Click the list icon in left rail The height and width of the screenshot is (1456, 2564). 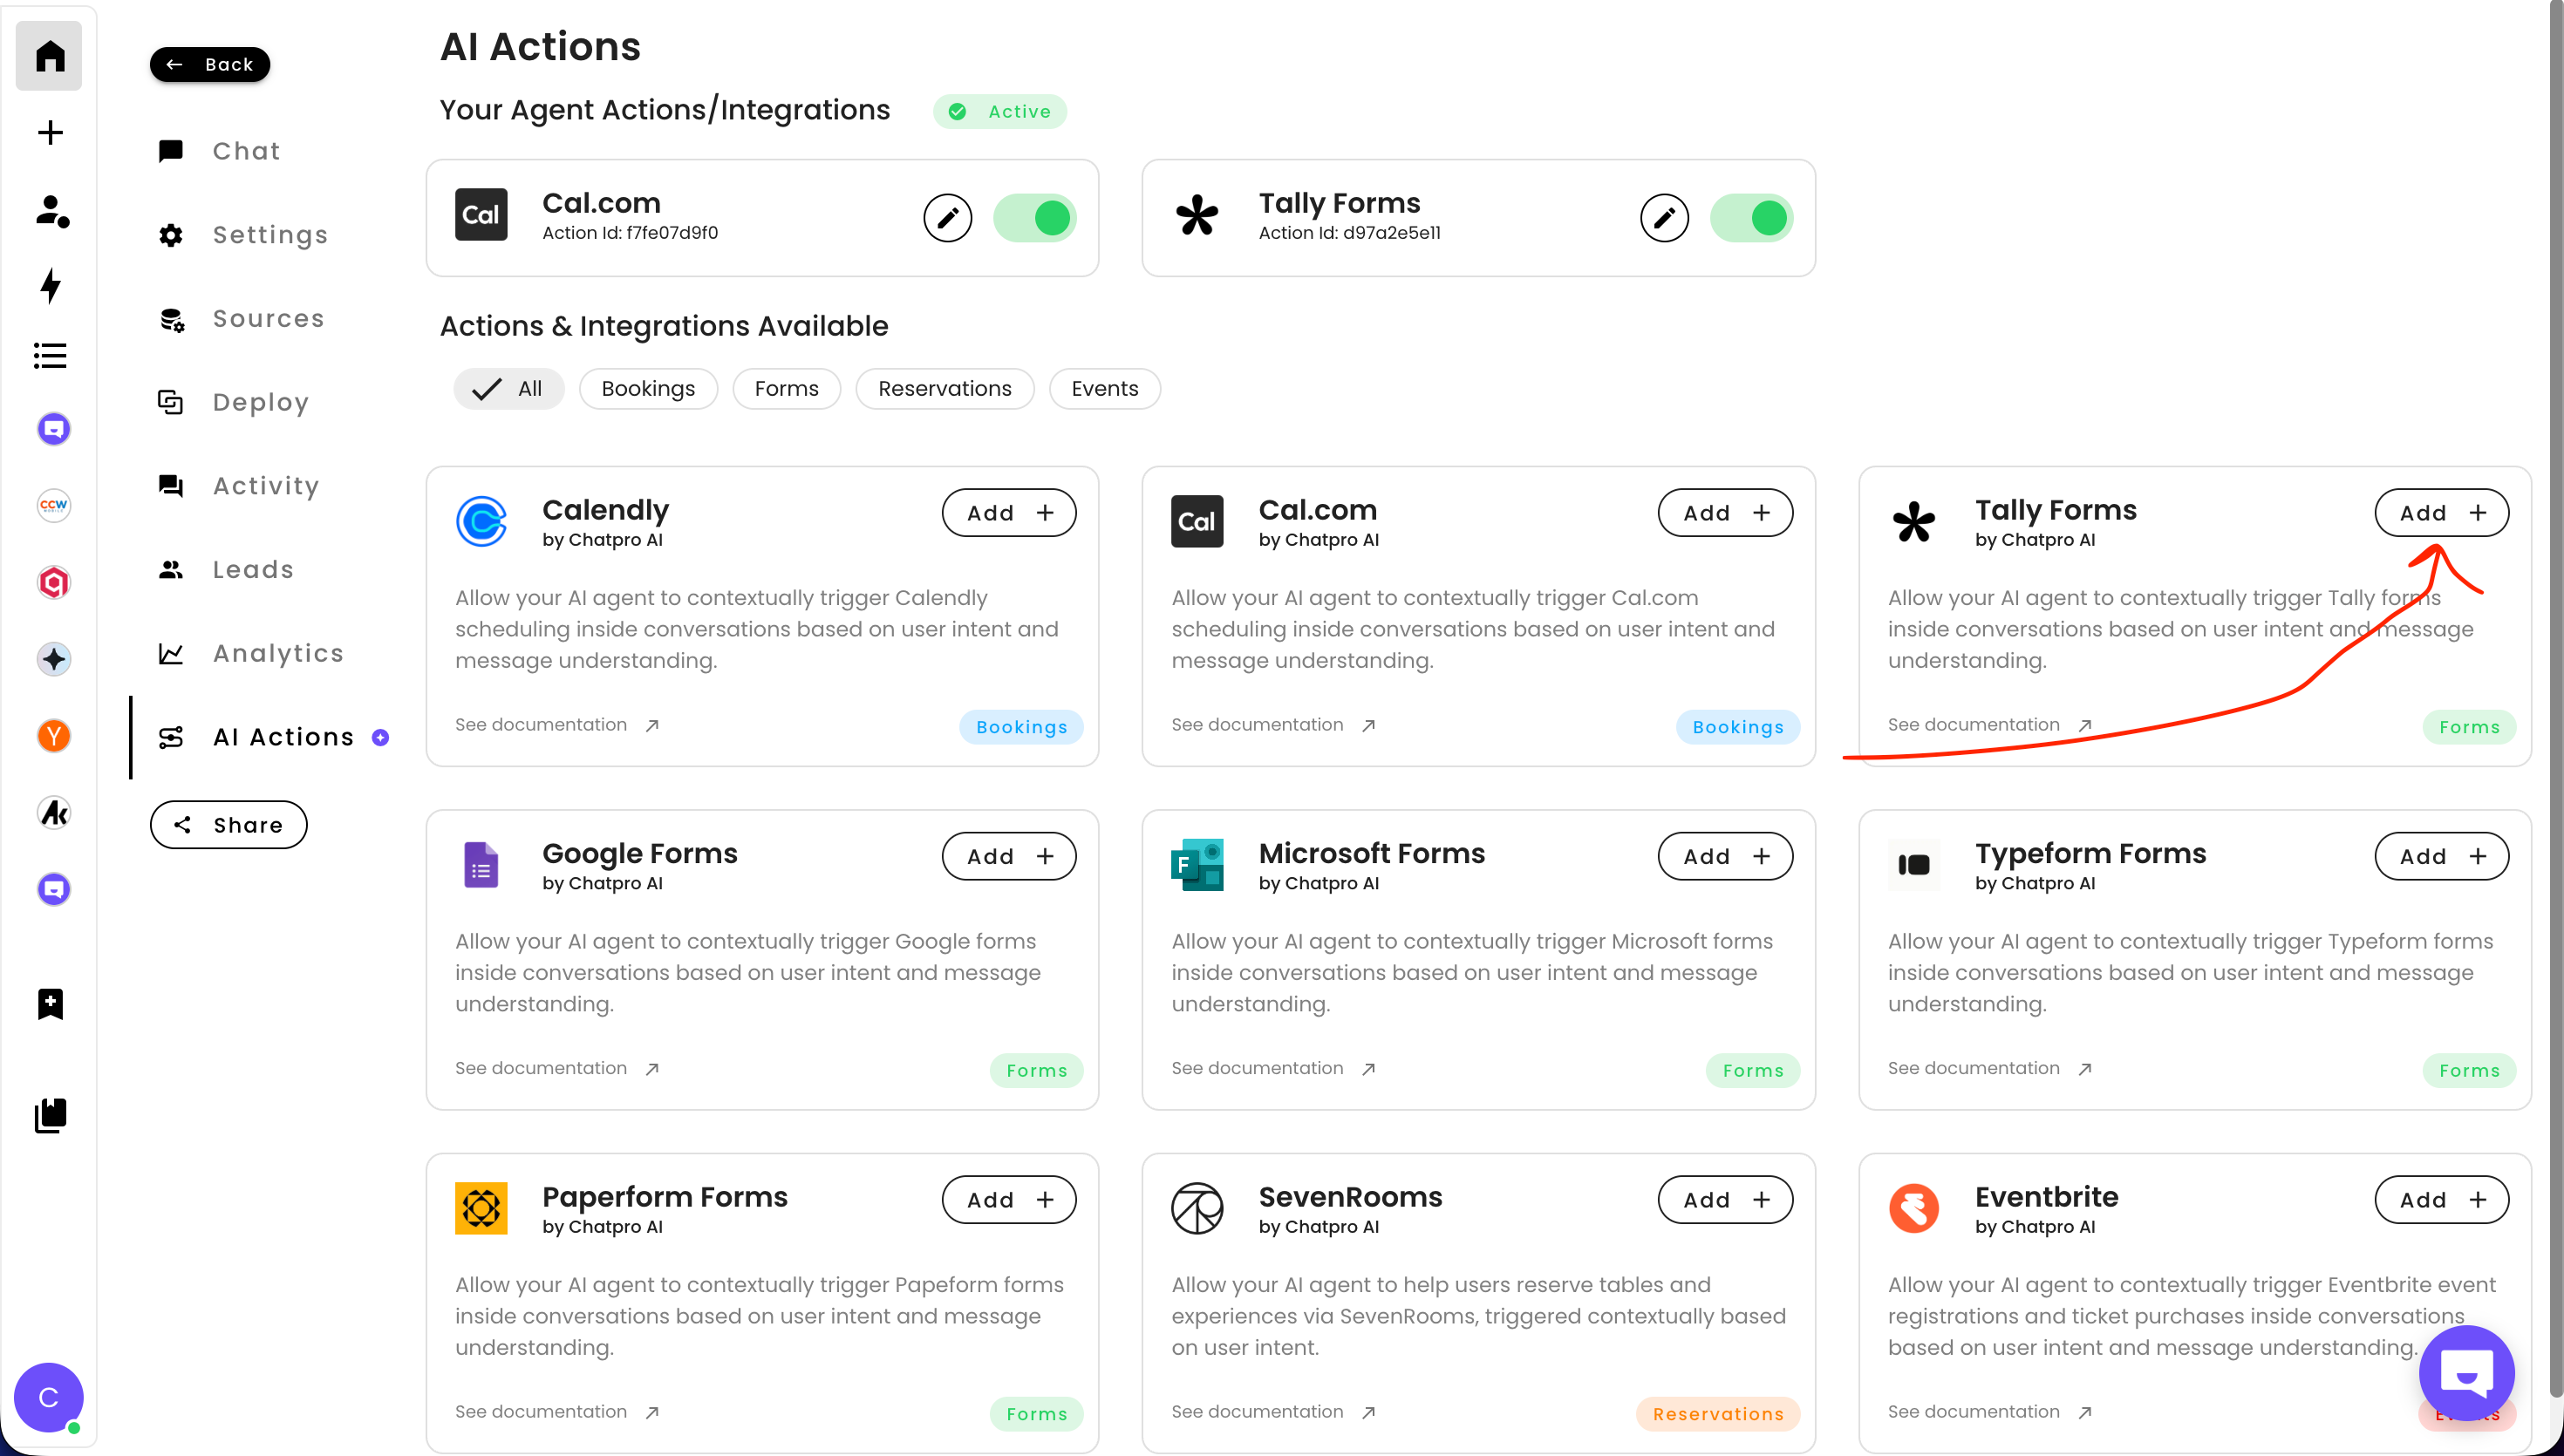50,356
